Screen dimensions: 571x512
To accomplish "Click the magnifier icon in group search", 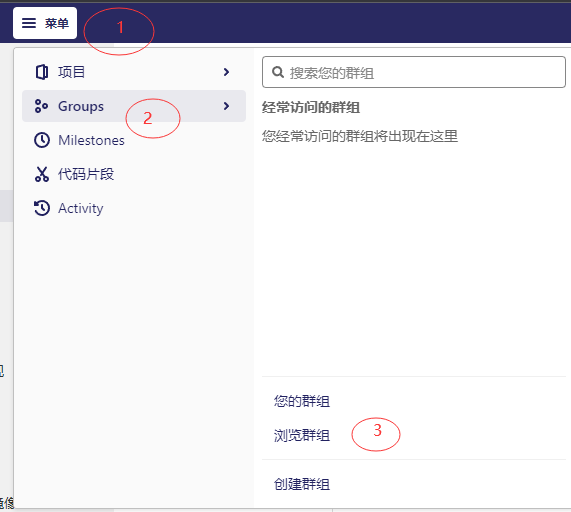I will [278, 72].
